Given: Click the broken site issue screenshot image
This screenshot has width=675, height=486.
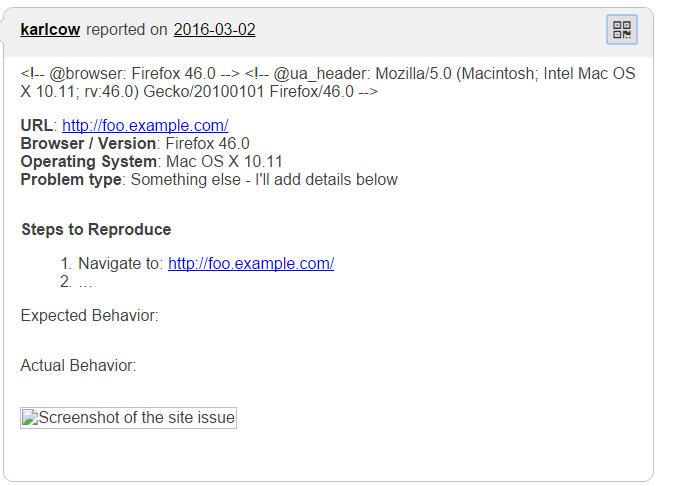Looking at the screenshot, I should coord(128,418).
